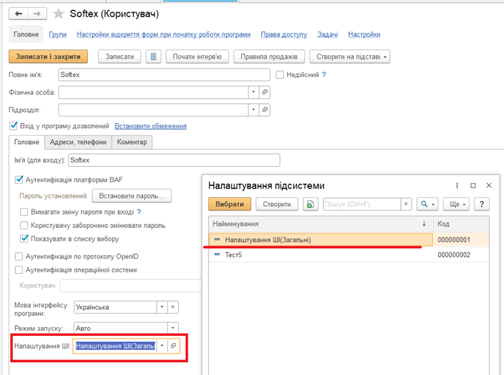
Task: Focus the Пошук search field
Action: pyautogui.click(x=362, y=204)
